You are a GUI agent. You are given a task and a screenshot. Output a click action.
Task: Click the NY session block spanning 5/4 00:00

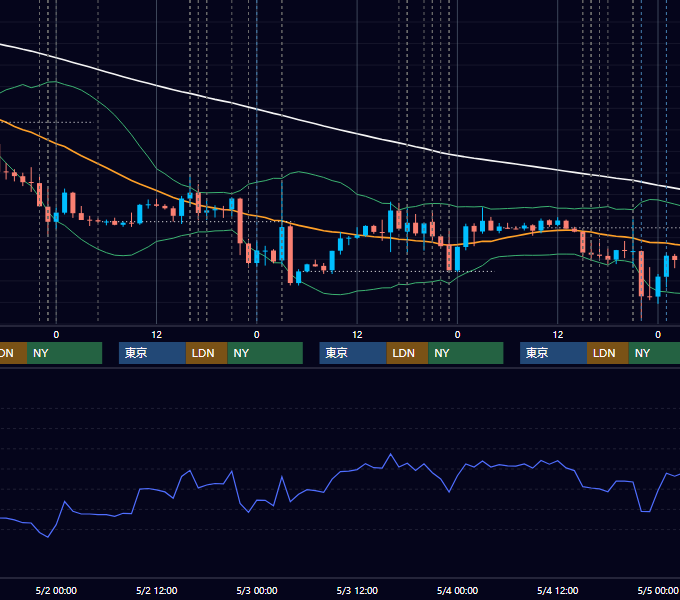coord(466,353)
